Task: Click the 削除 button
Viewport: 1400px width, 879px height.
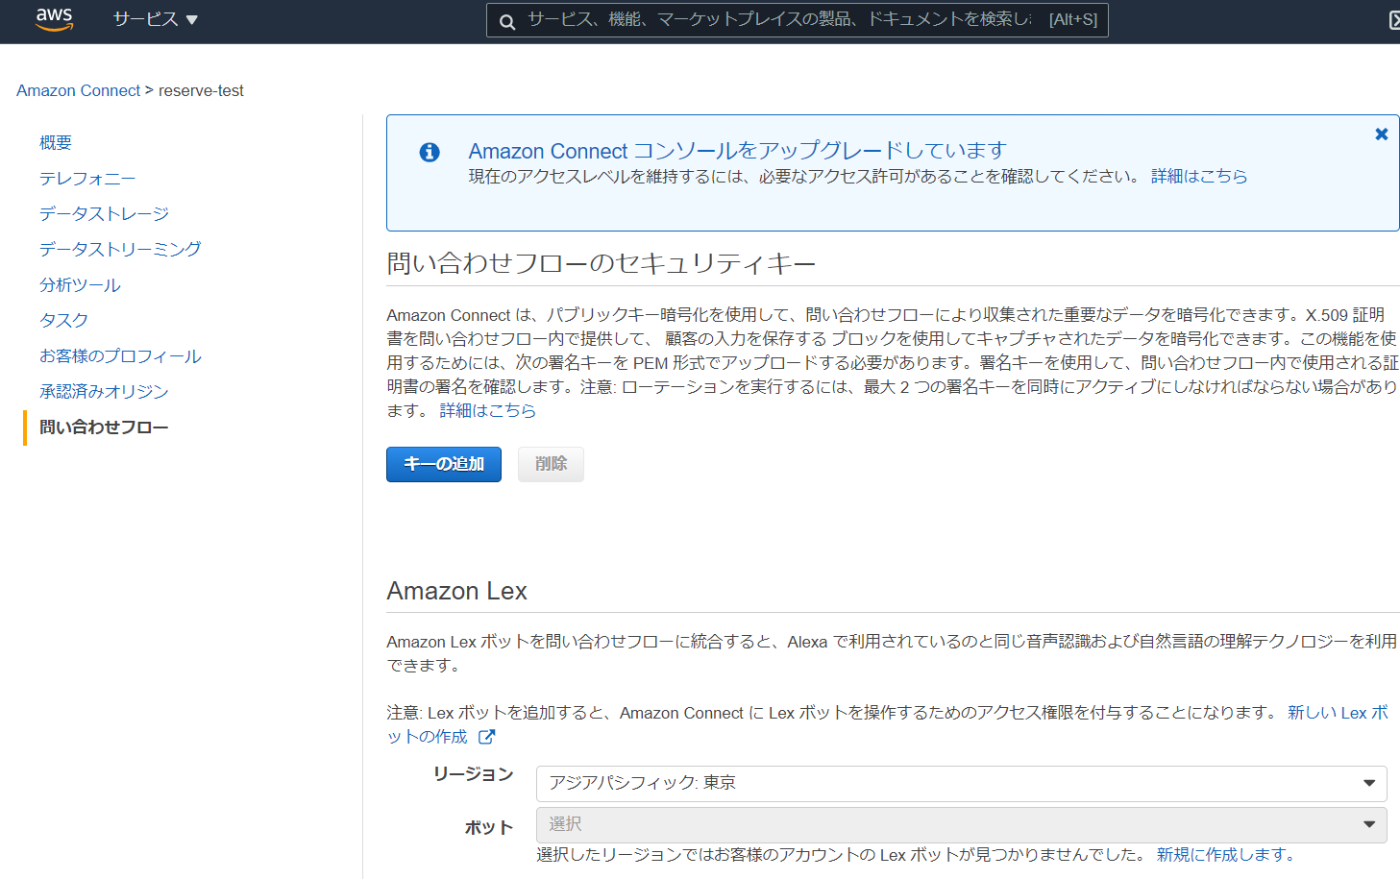Action: point(551,464)
